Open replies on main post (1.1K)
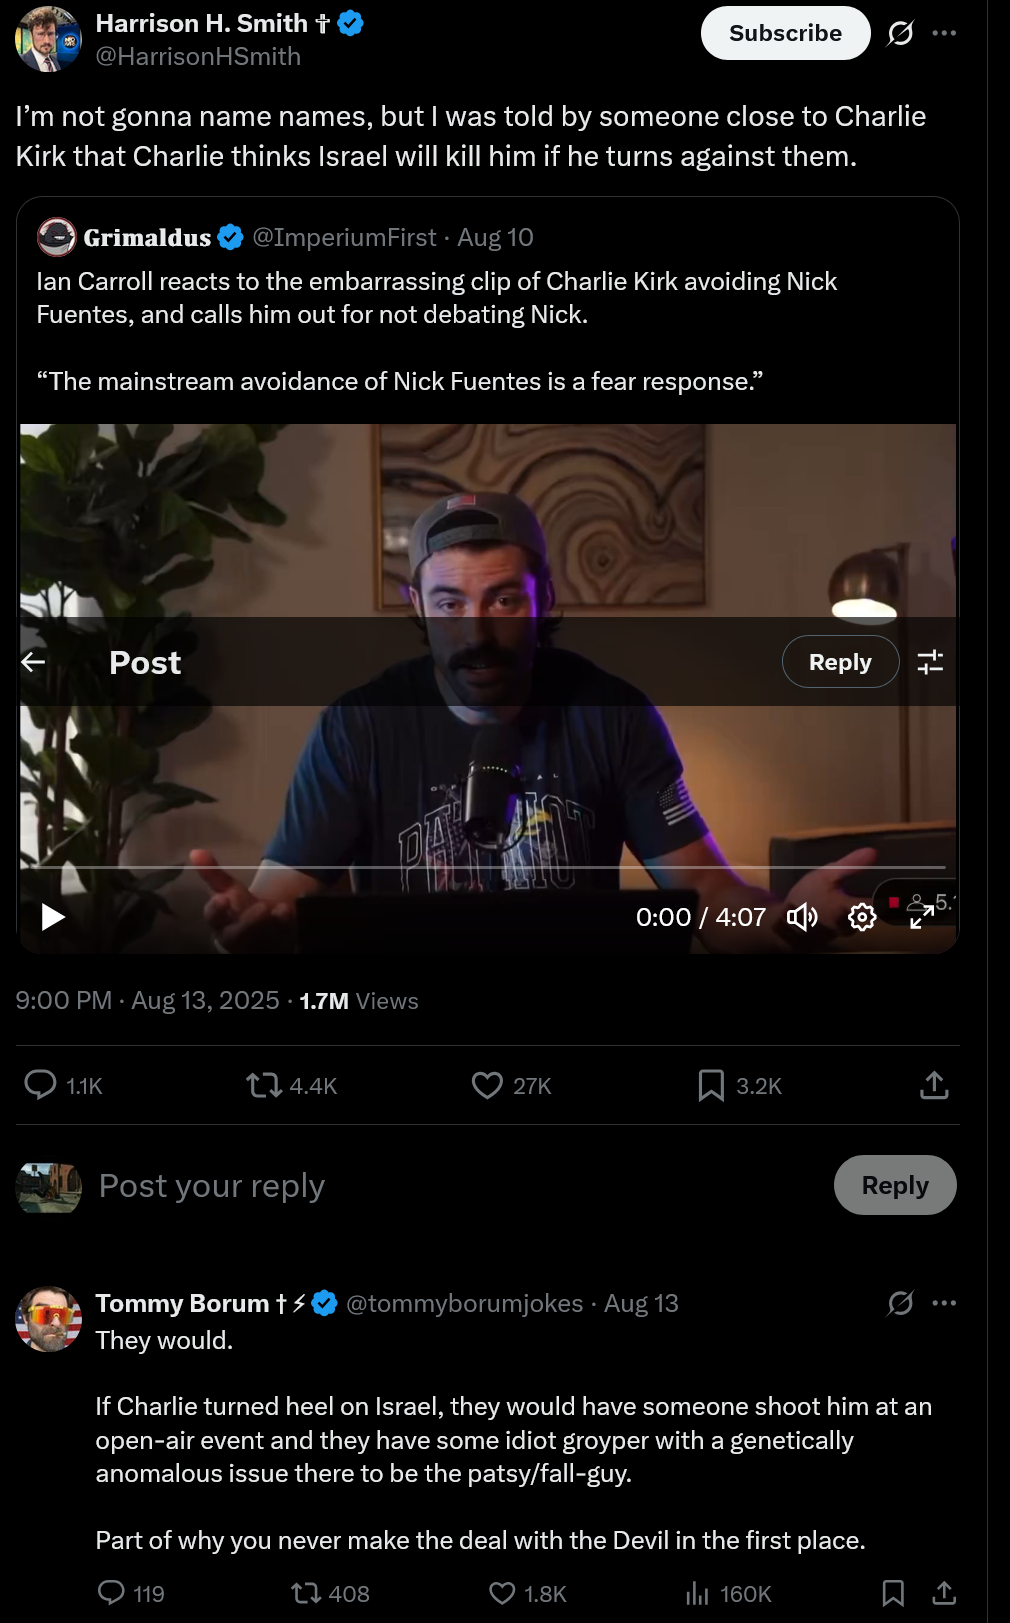This screenshot has width=1010, height=1623. (x=41, y=1085)
